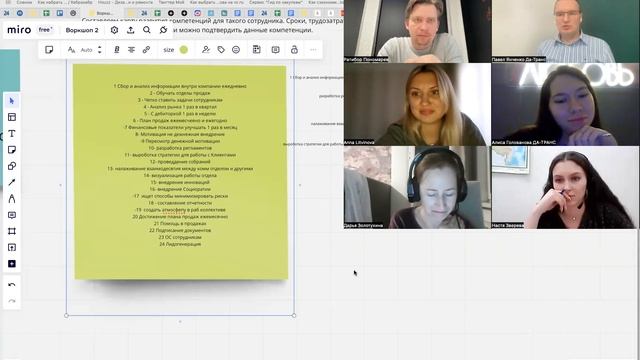The image size is (640, 360).
Task: Open Miro logo home link
Action: pyautogui.click(x=19, y=30)
